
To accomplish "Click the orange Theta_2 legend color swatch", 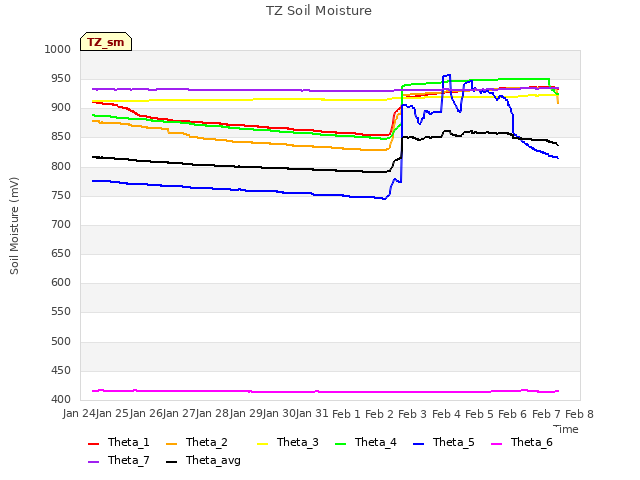I will tap(171, 443).
